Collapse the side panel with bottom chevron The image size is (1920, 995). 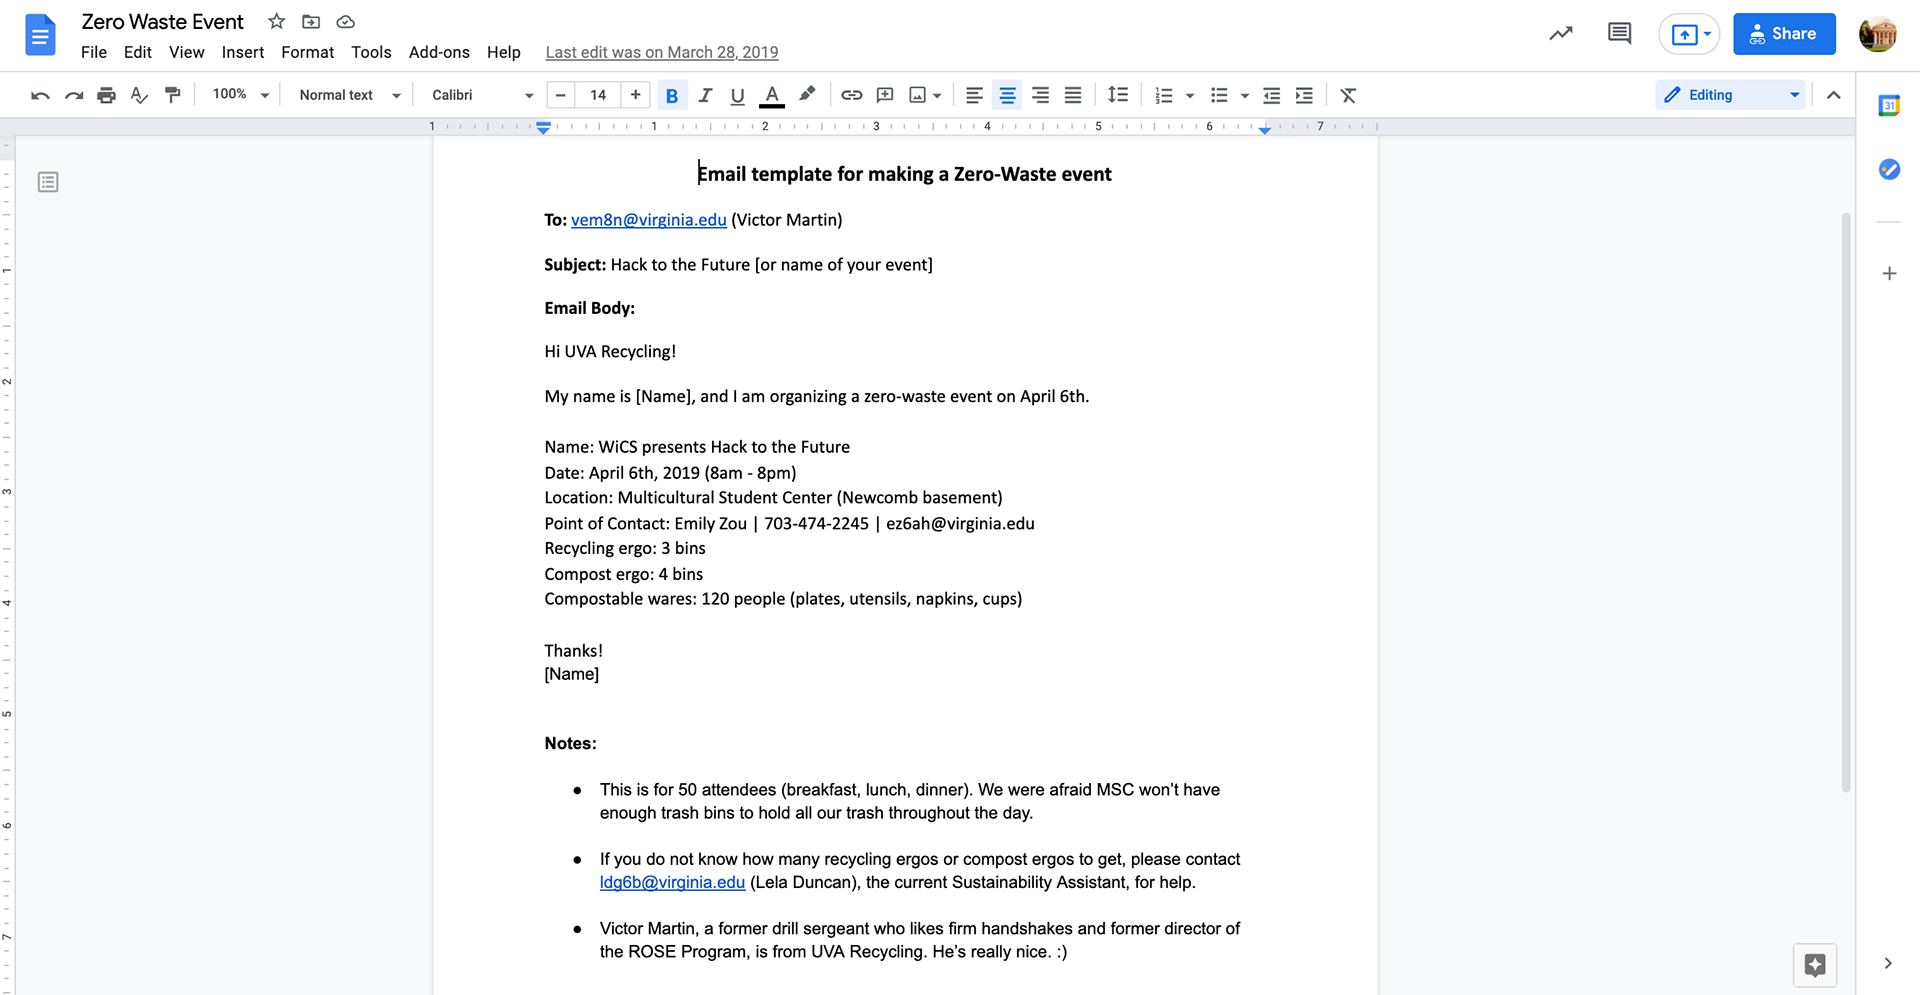(x=1888, y=964)
